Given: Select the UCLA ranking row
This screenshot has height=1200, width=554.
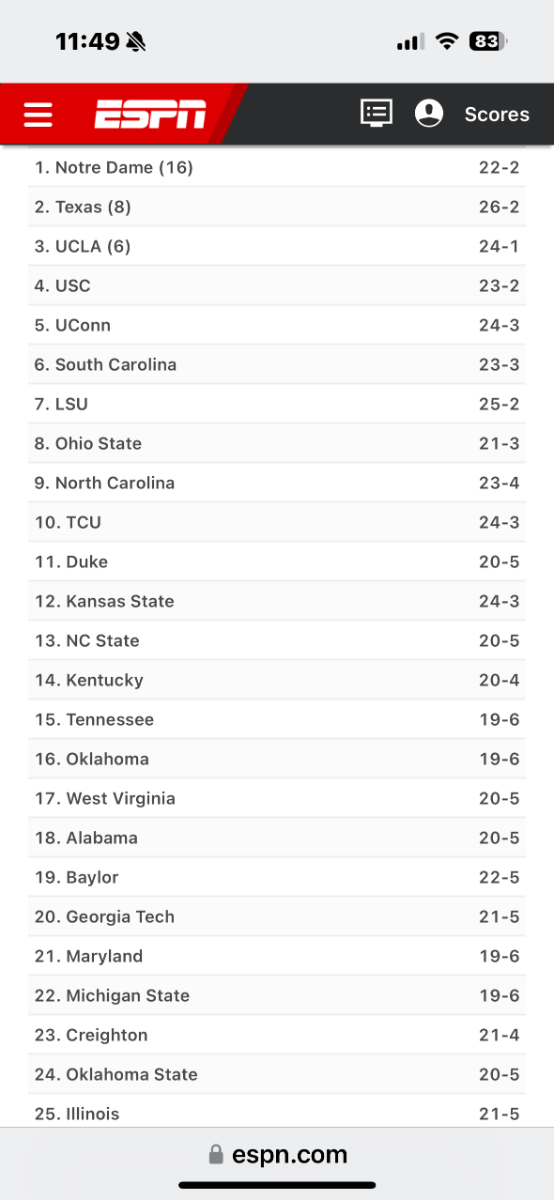Looking at the screenshot, I should click(277, 246).
